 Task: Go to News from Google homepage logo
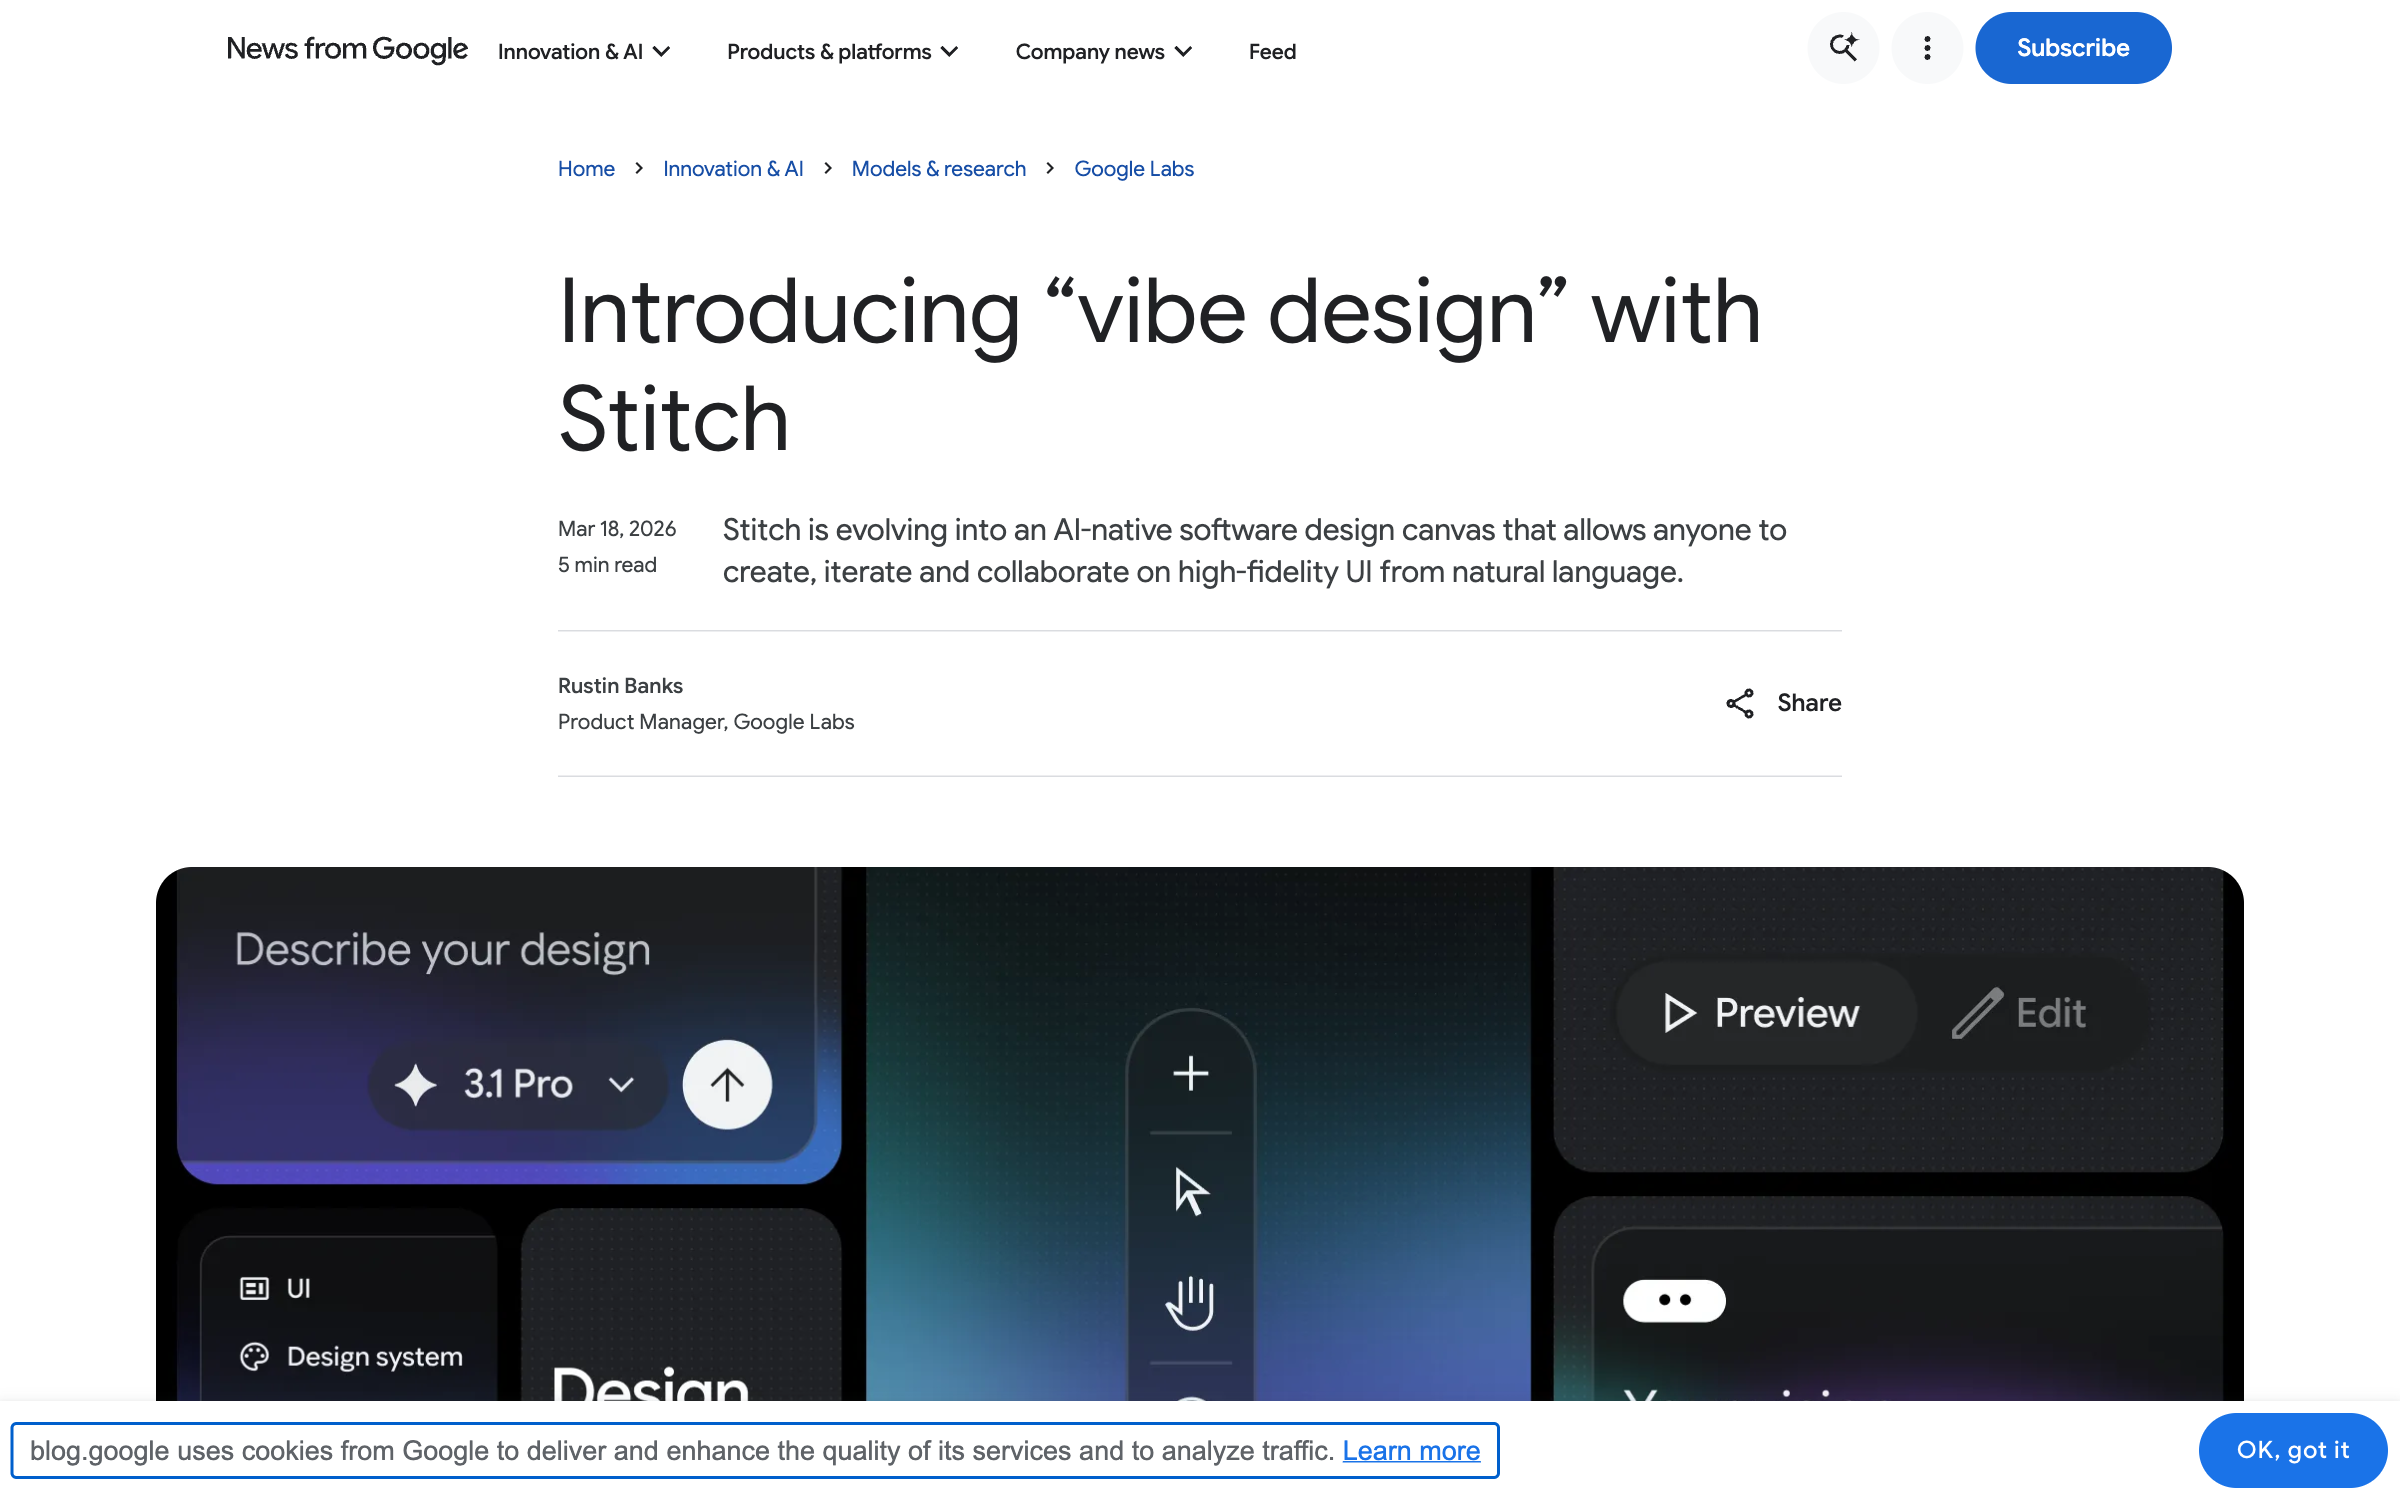tap(347, 49)
